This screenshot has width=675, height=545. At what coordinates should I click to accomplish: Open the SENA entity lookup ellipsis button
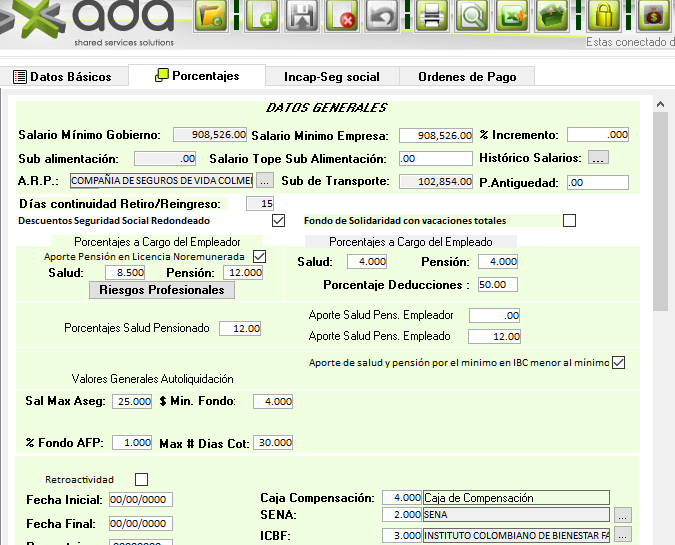[622, 515]
